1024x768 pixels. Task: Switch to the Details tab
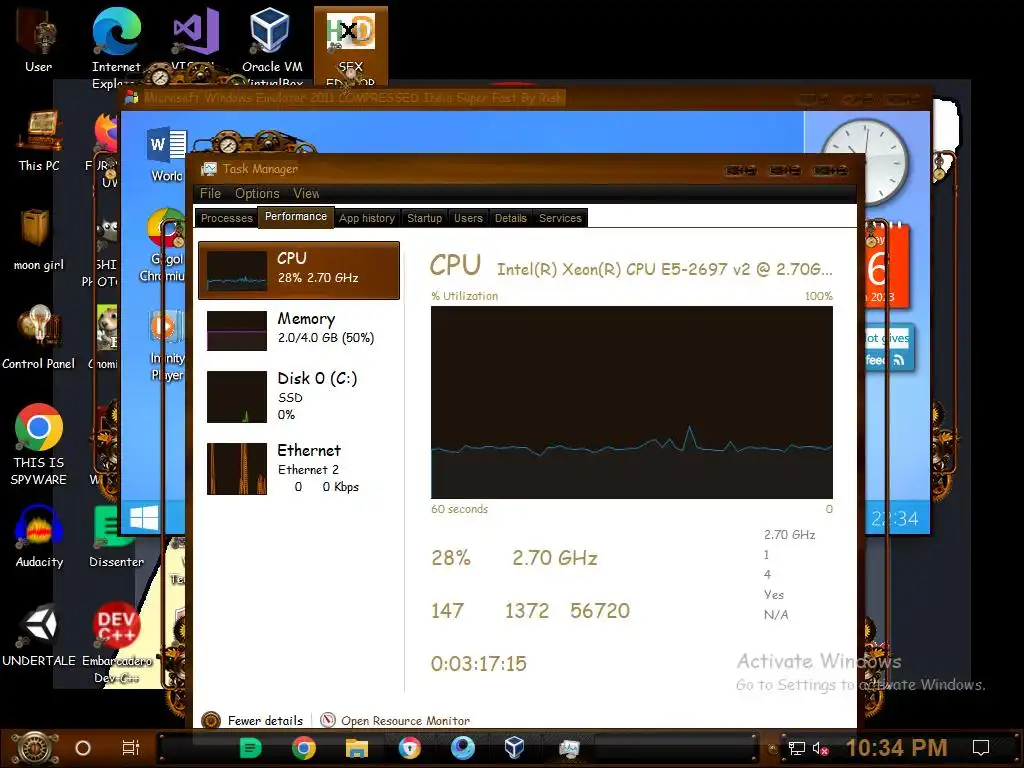[511, 218]
